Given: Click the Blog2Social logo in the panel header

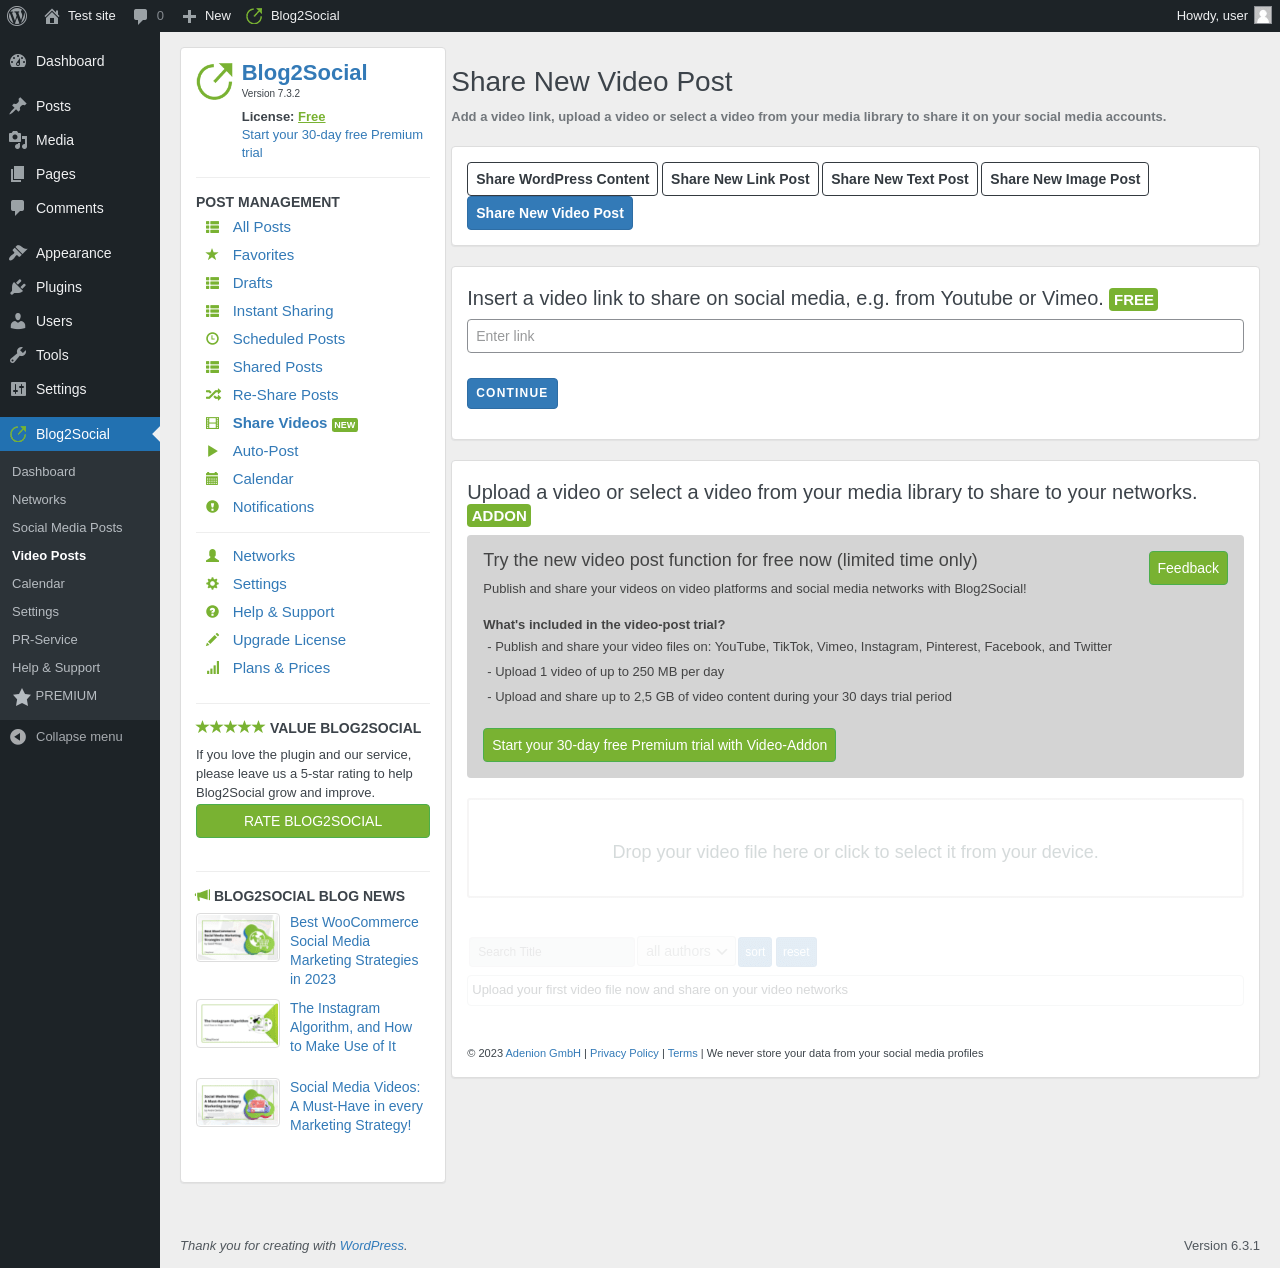Looking at the screenshot, I should click(215, 81).
